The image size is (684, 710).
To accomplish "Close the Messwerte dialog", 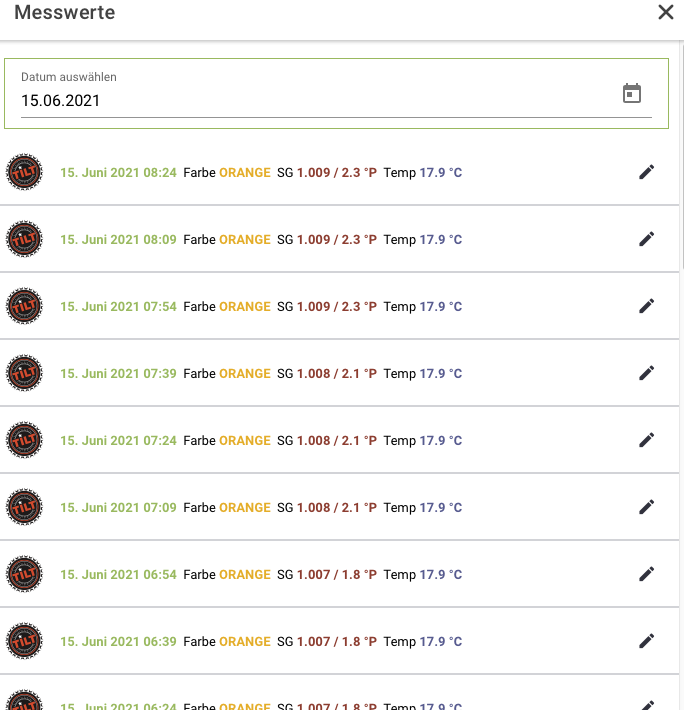I will pyautogui.click(x=665, y=13).
